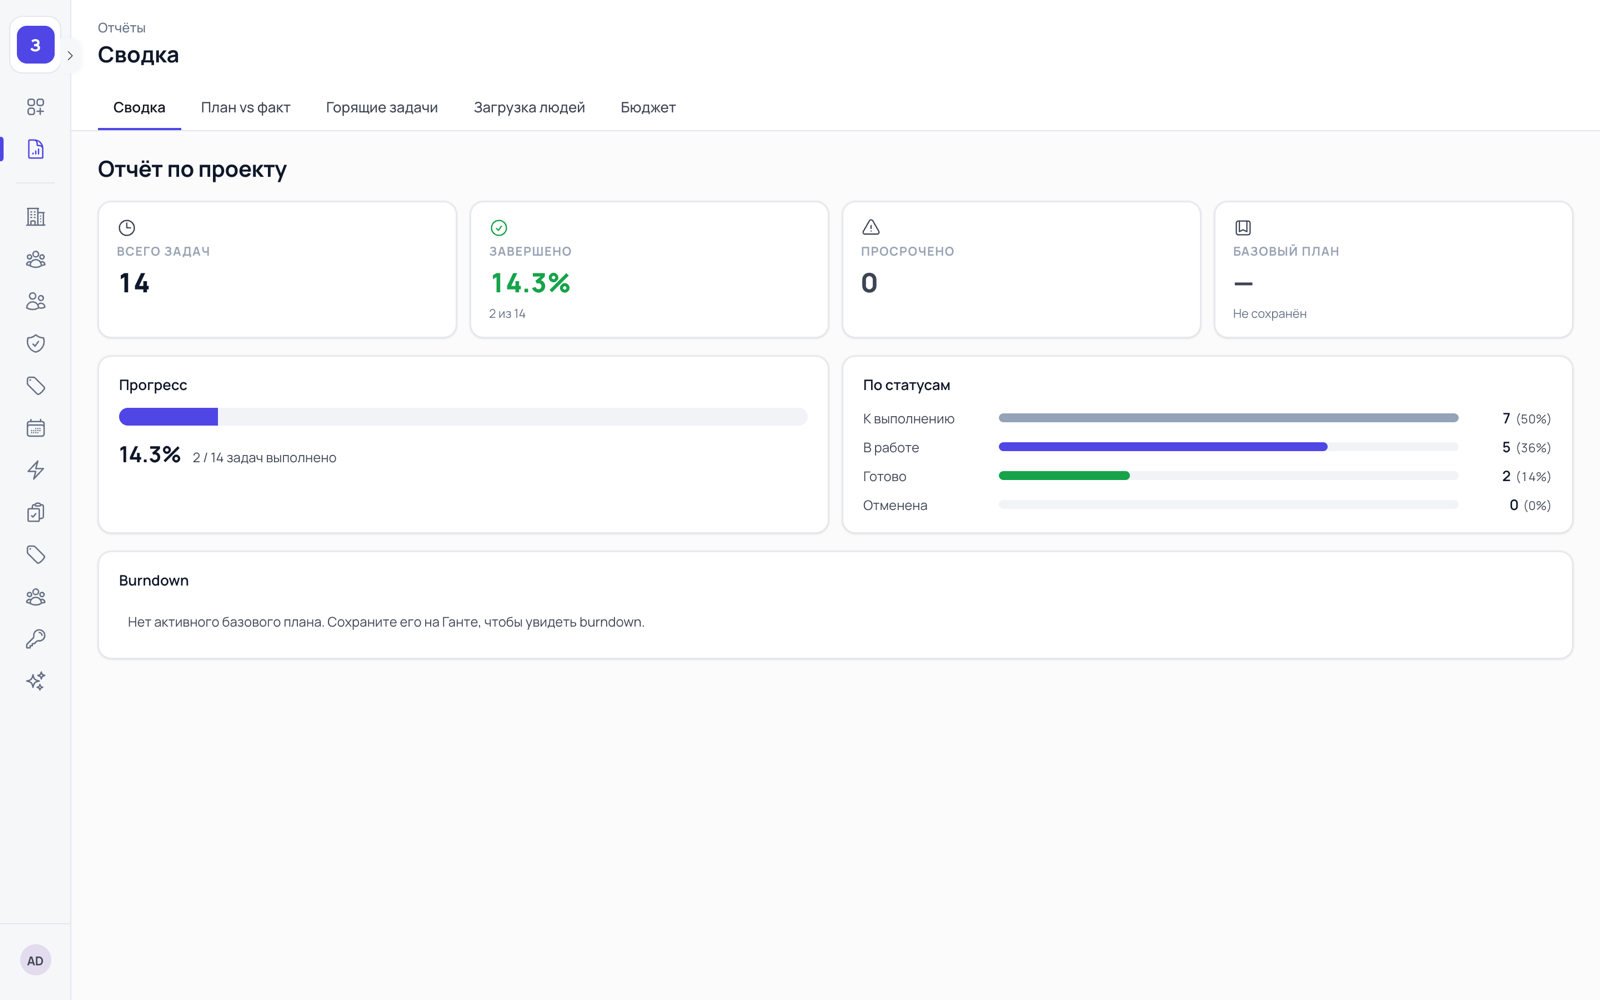The height and width of the screenshot is (1000, 1600).
Task: Click the Просрочено warning card
Action: [1021, 270]
